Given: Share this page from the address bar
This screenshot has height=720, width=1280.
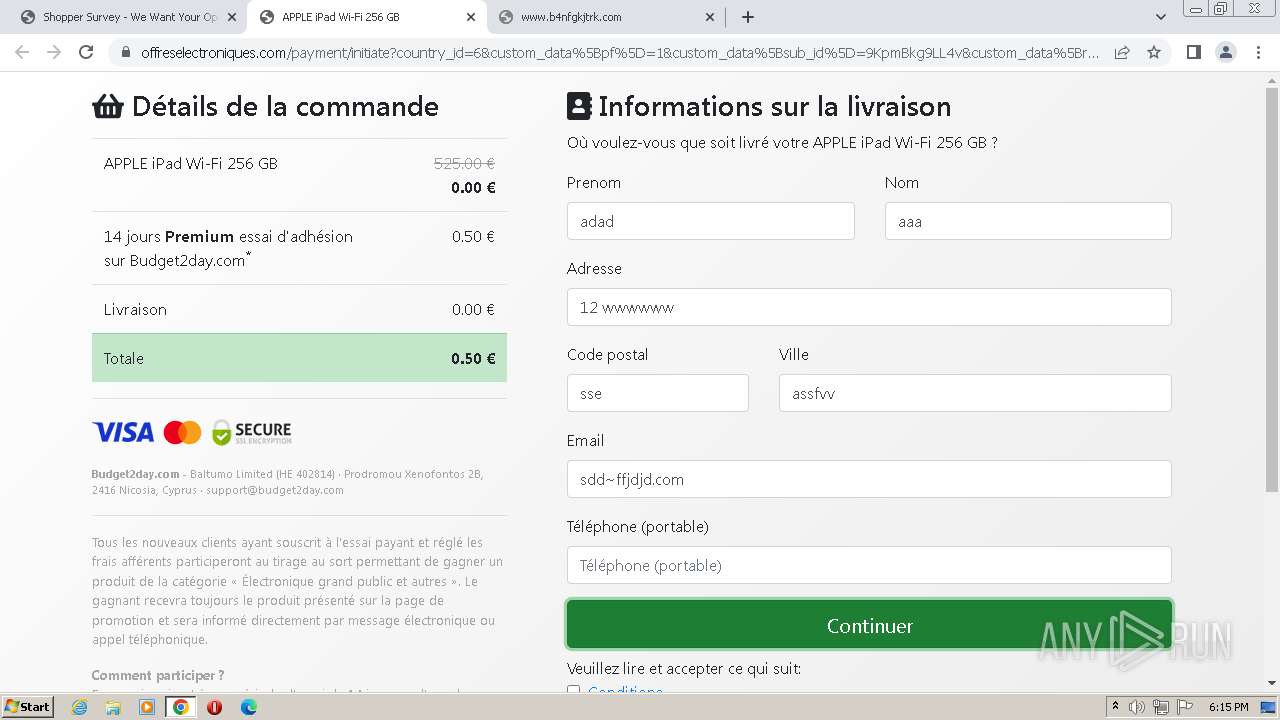Looking at the screenshot, I should click(x=1122, y=52).
